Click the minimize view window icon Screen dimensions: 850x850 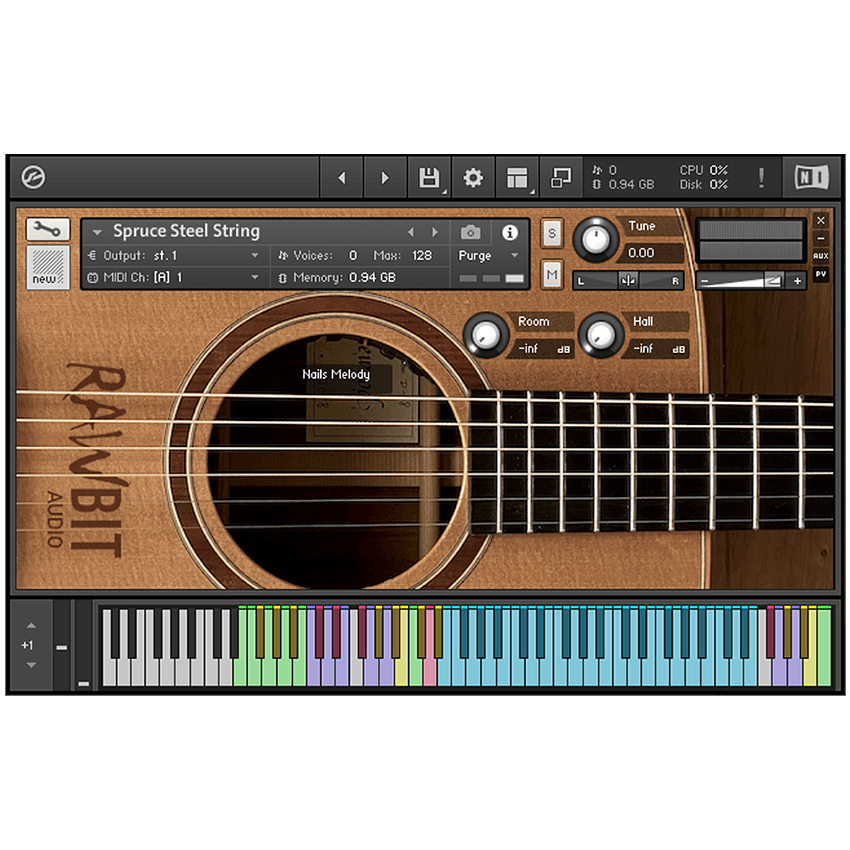(x=561, y=177)
